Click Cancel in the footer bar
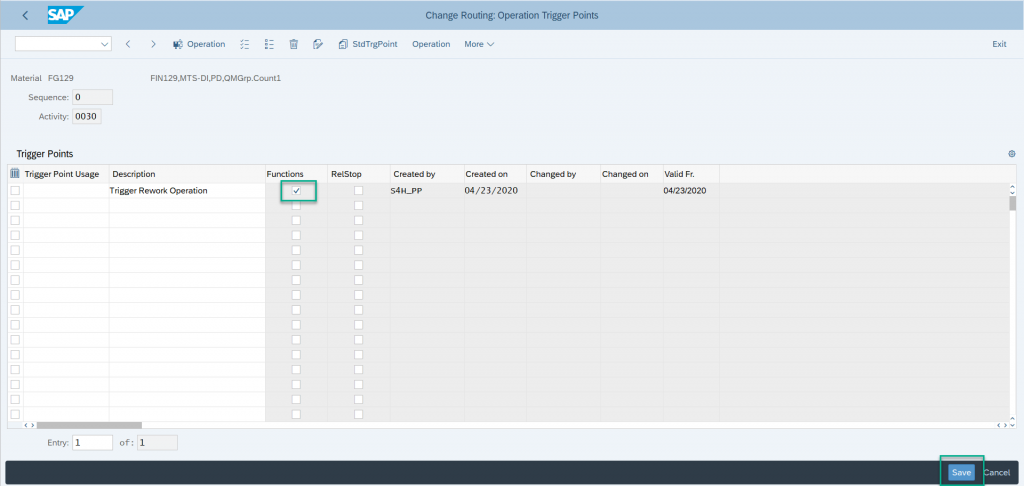This screenshot has height=486, width=1024. [x=997, y=472]
